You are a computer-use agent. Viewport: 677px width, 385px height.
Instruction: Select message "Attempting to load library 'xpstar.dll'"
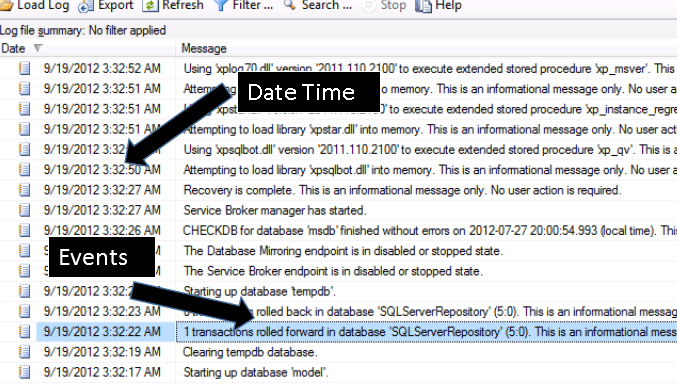(x=429, y=129)
